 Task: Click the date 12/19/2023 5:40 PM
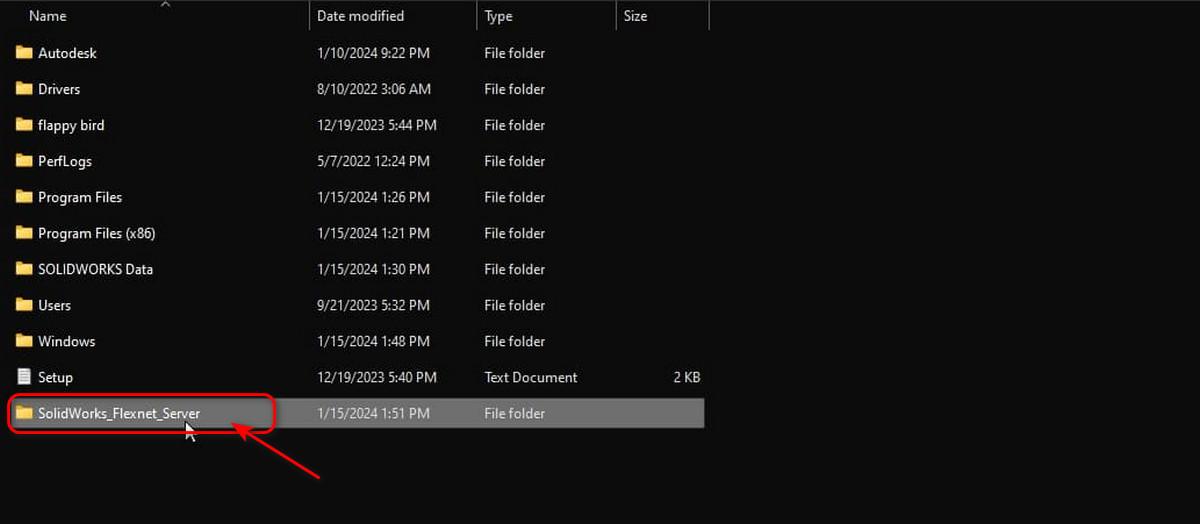[x=377, y=377]
